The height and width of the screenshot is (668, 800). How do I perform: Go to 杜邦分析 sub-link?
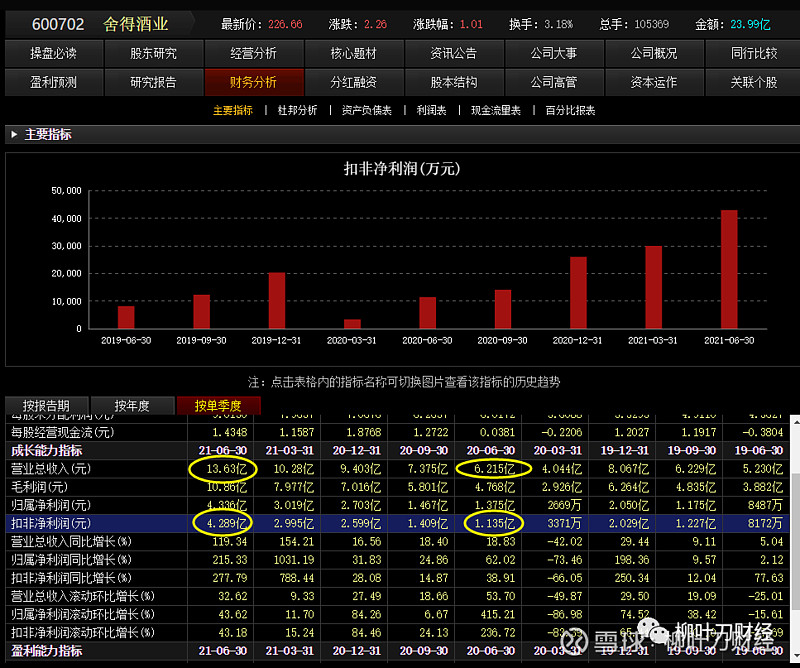point(297,110)
